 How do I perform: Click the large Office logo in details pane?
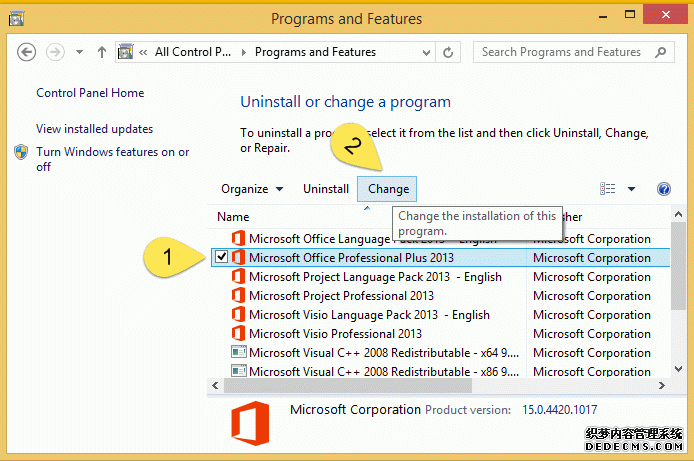tap(250, 423)
